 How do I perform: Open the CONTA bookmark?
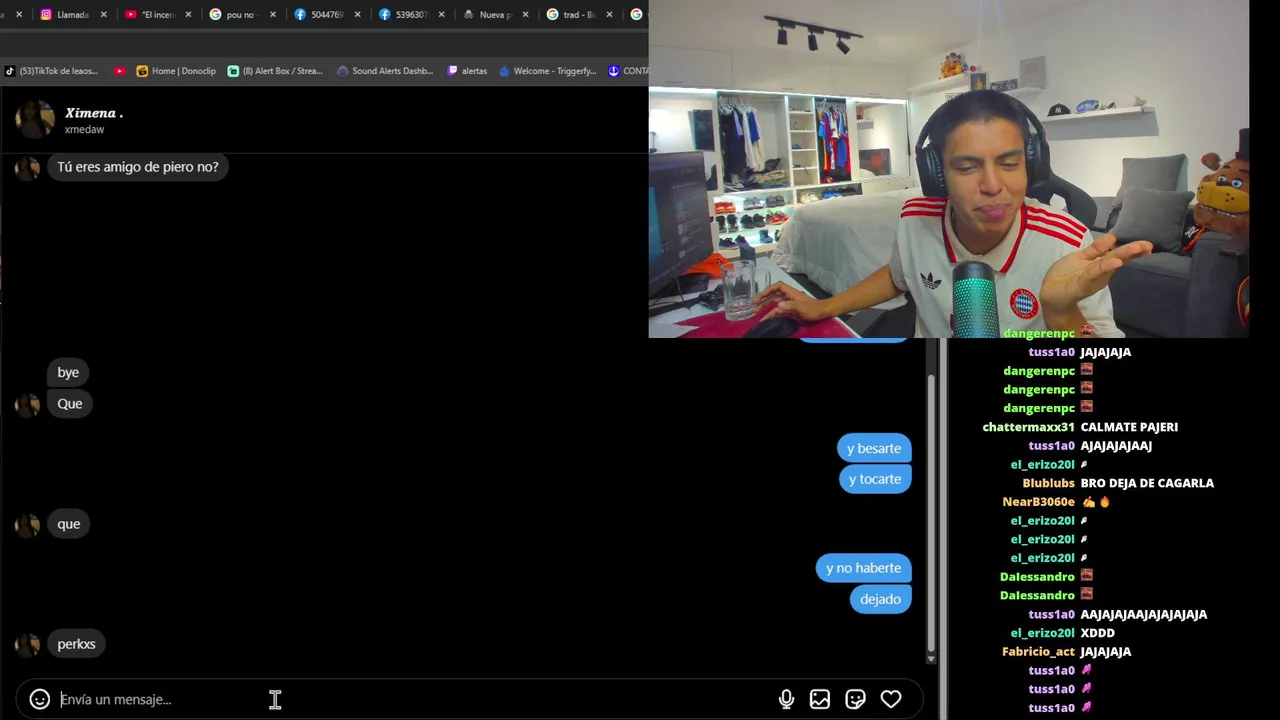coord(628,71)
